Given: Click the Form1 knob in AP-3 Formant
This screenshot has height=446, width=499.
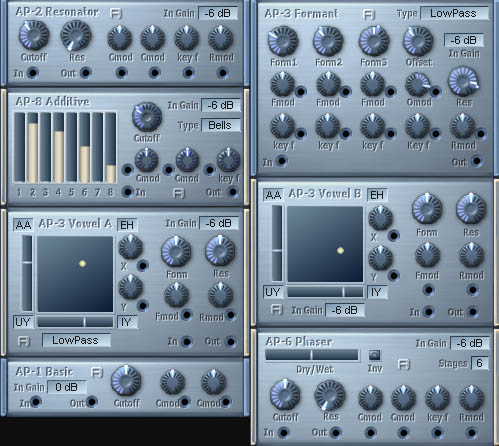Looking at the screenshot, I should tap(283, 41).
